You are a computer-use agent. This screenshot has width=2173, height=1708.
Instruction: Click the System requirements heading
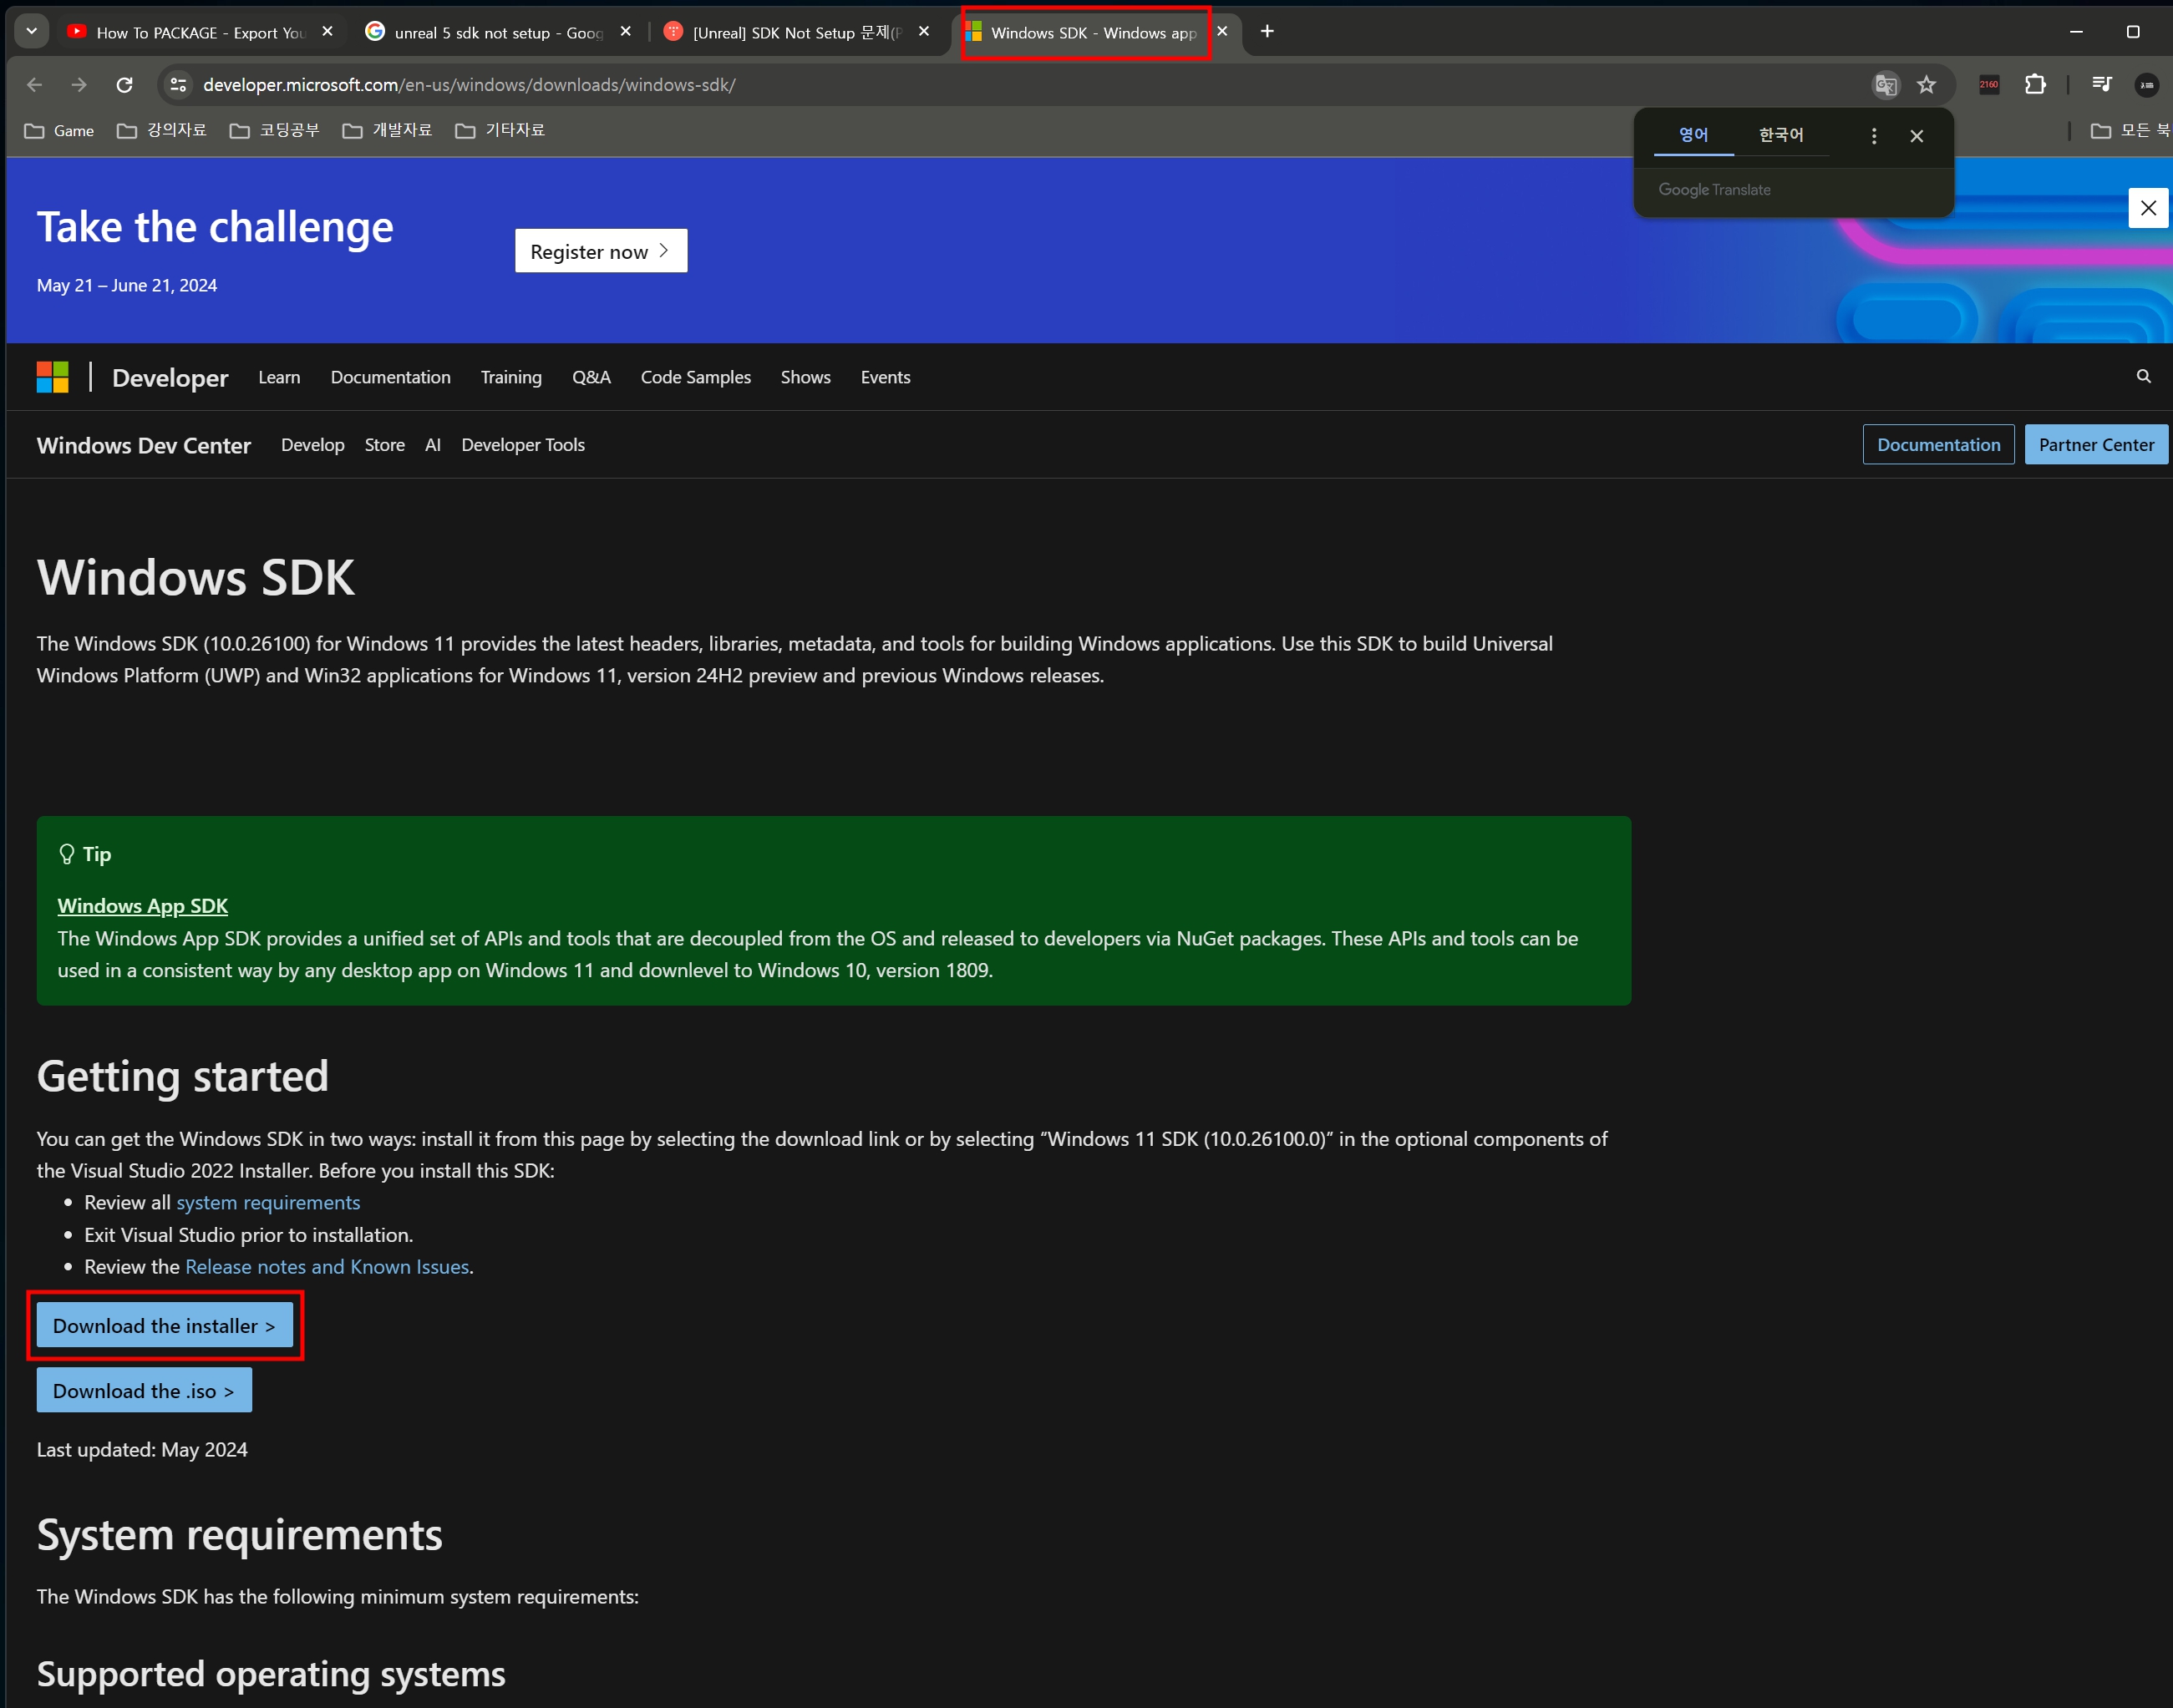(239, 1535)
